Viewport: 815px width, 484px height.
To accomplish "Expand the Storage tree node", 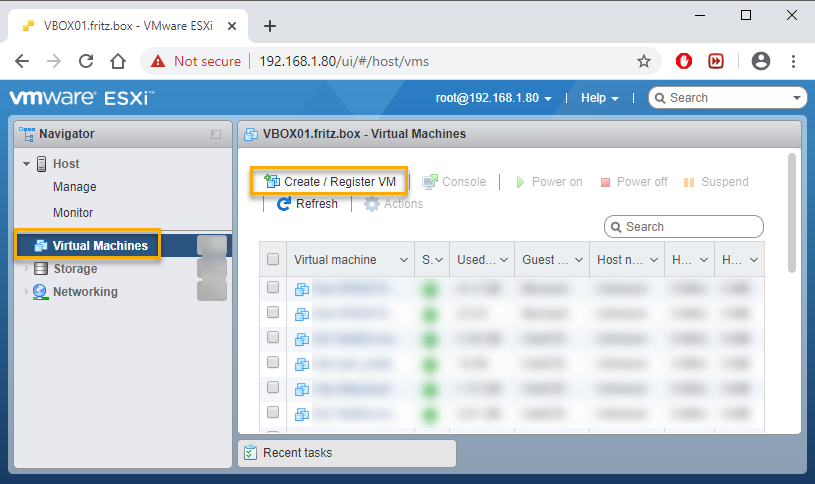I will [26, 269].
